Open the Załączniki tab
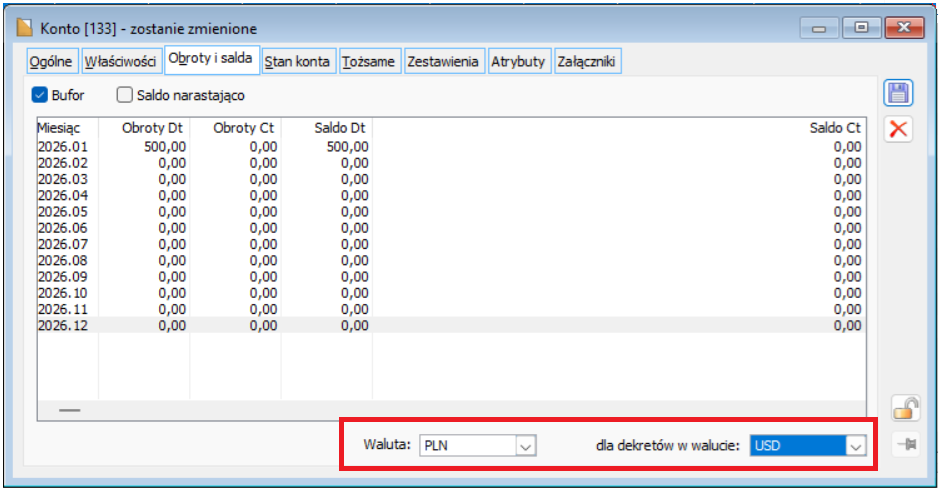 pyautogui.click(x=587, y=62)
